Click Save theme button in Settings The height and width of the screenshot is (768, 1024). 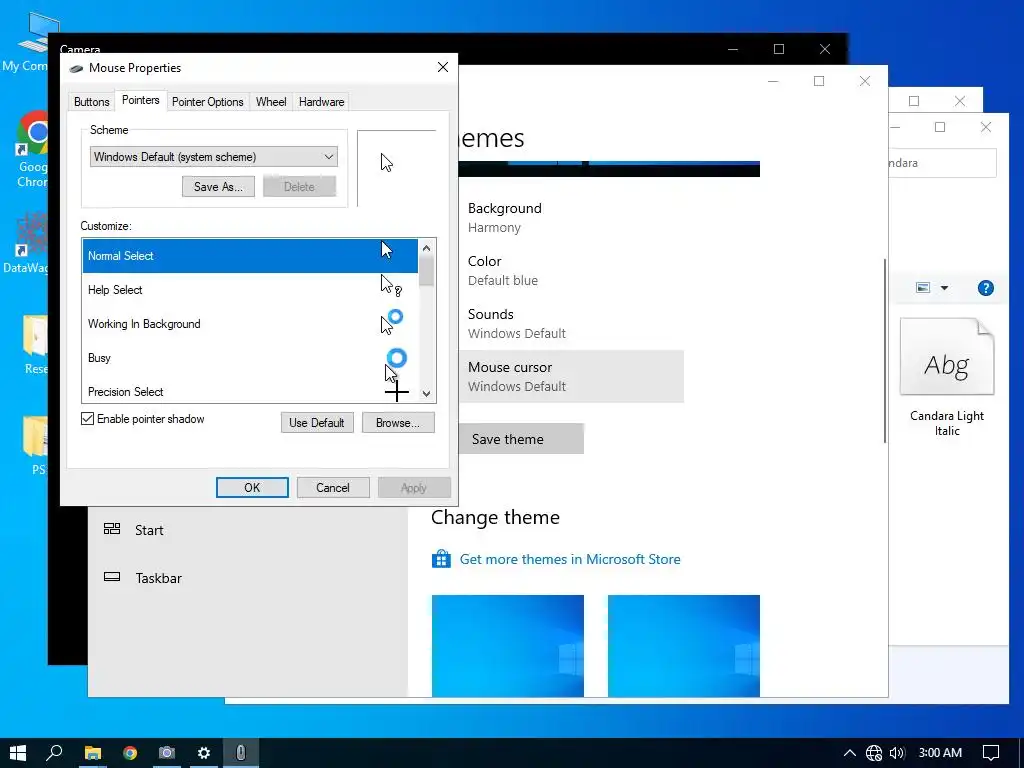521,439
